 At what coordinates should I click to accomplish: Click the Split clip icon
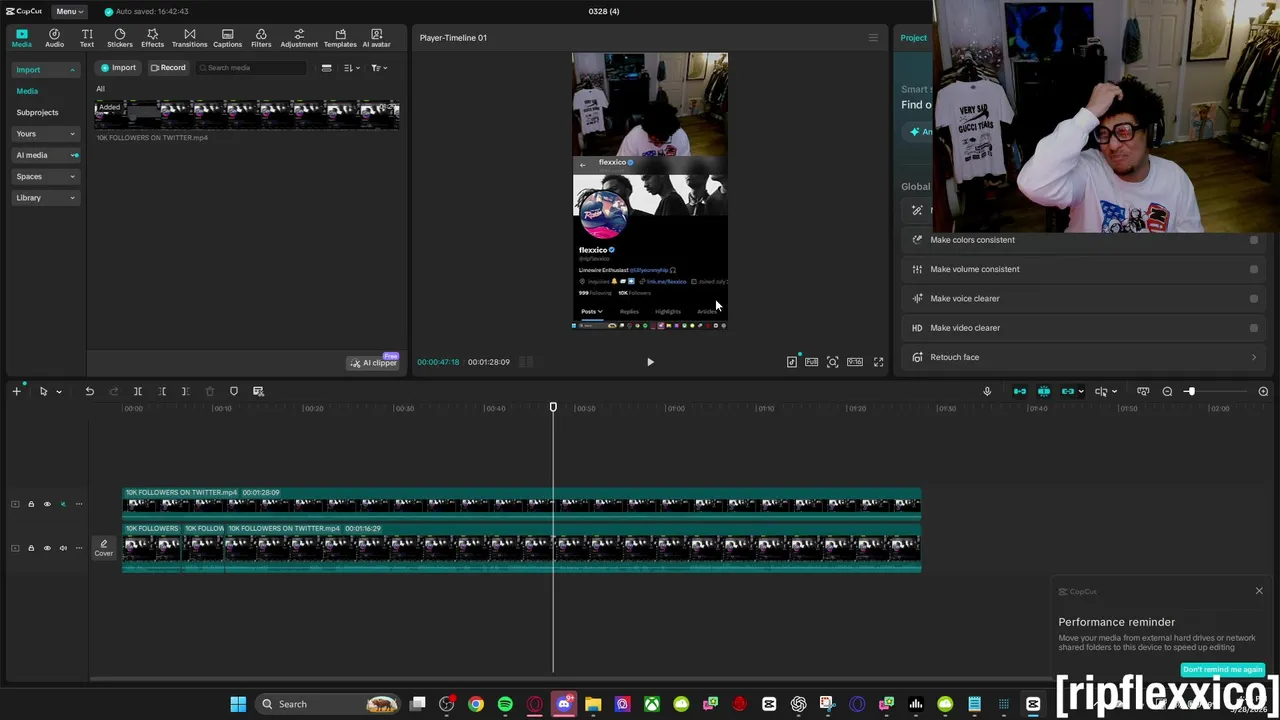(x=138, y=391)
